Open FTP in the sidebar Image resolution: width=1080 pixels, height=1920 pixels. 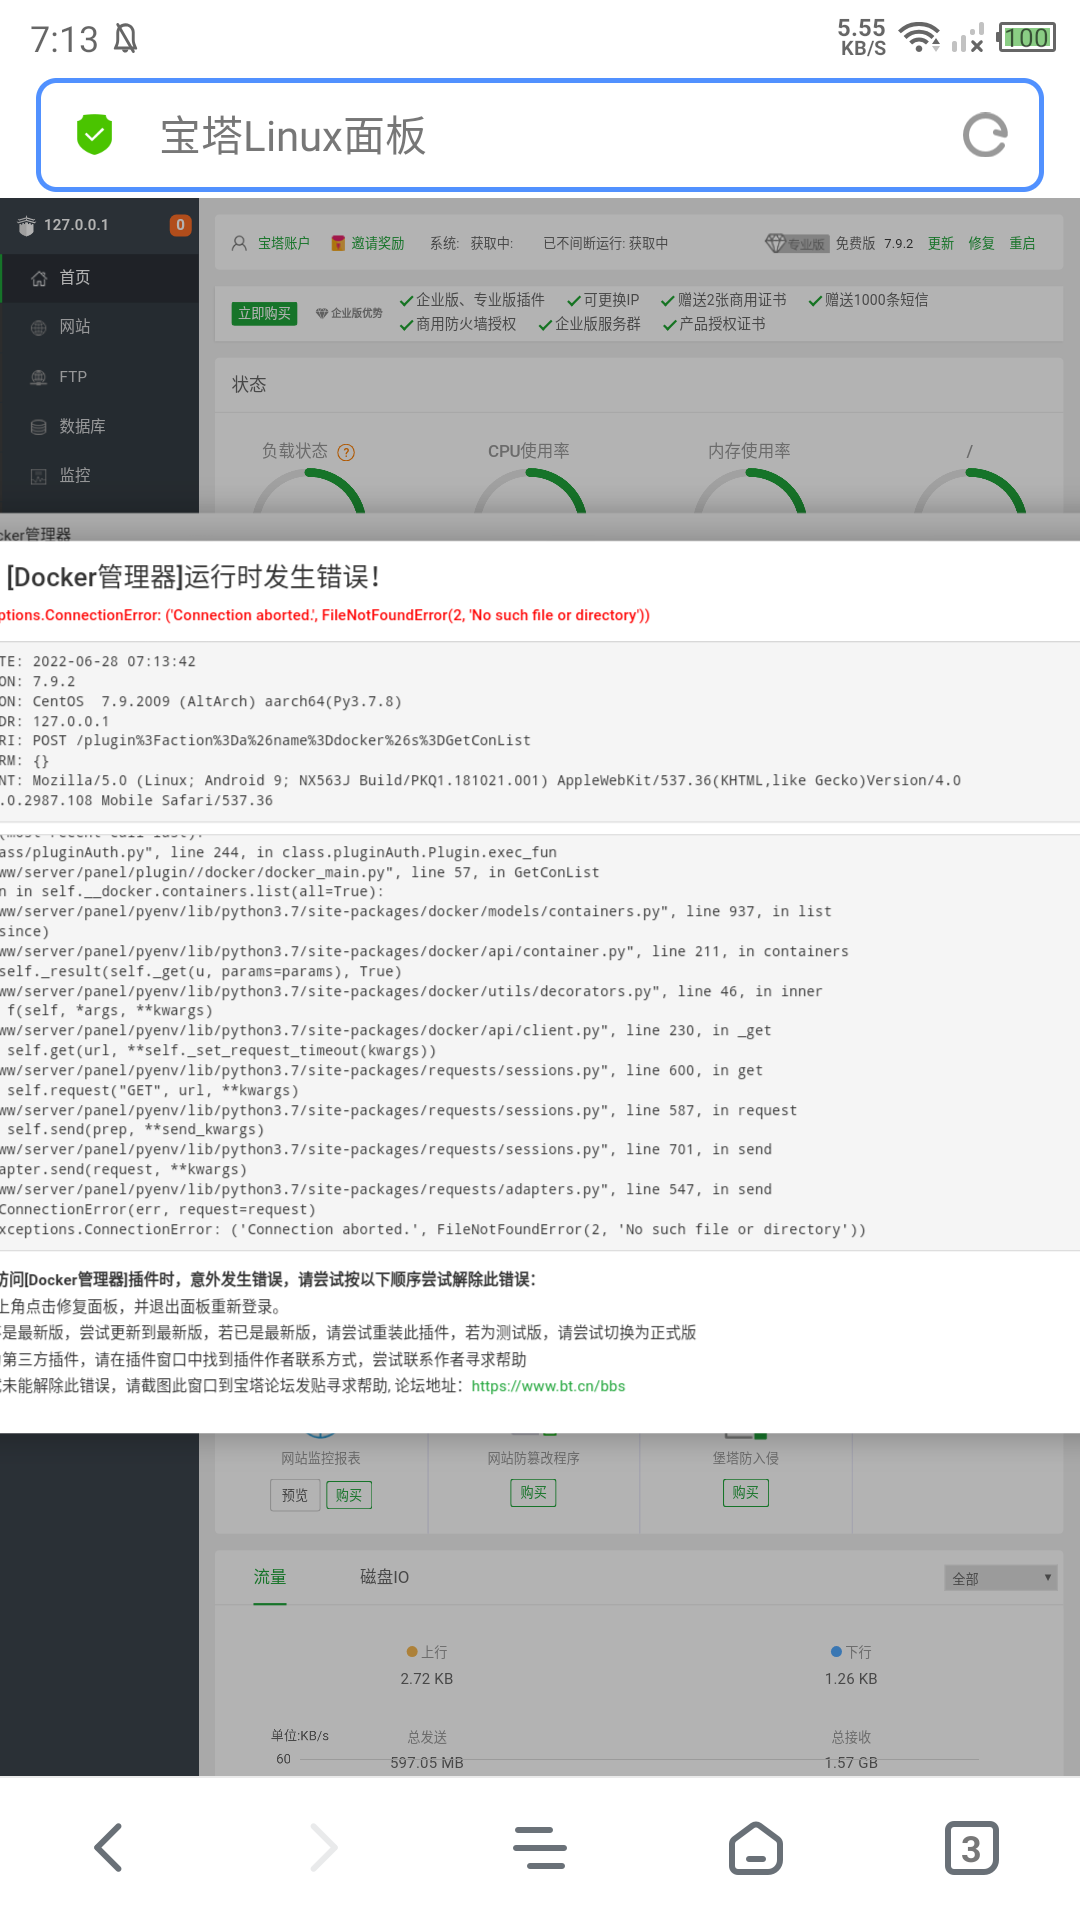pyautogui.click(x=100, y=377)
